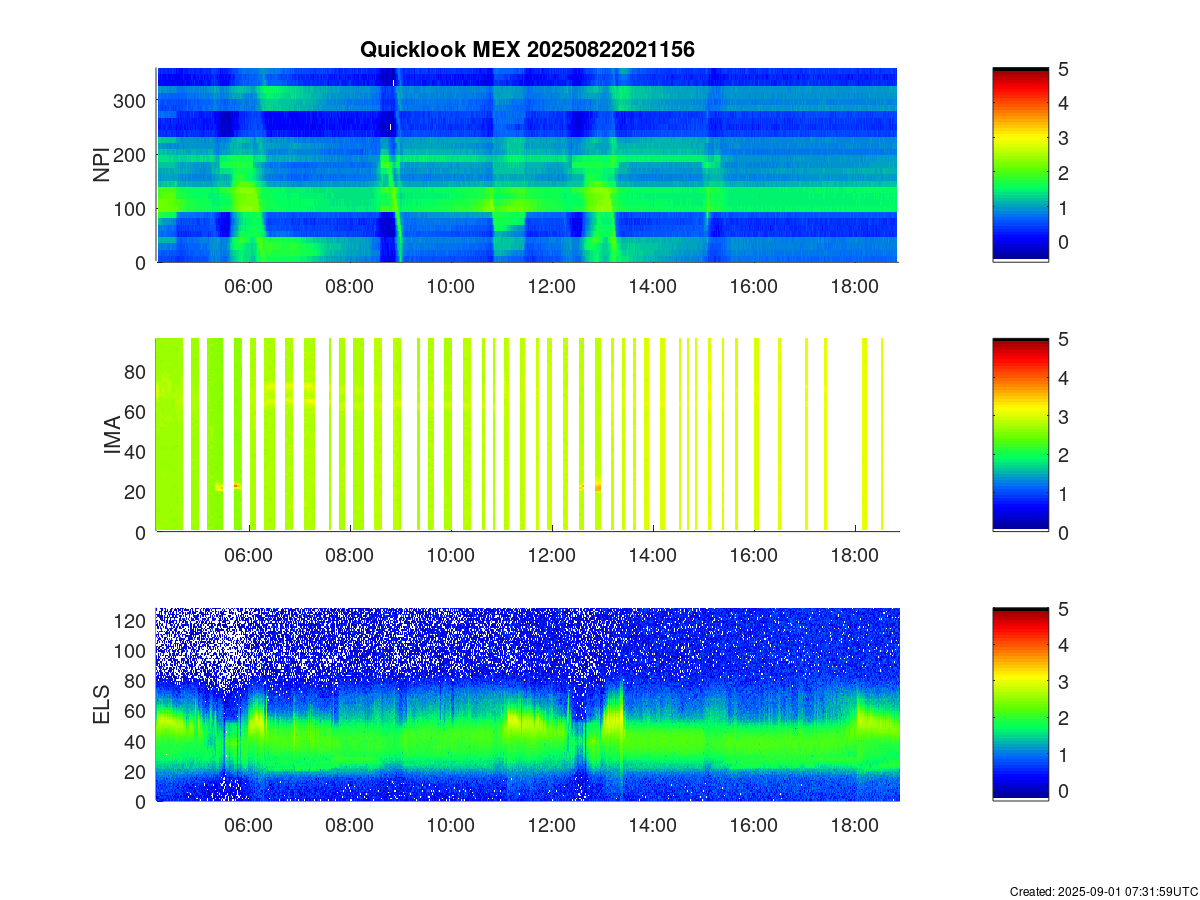Click inside the NPI spectrogram plot
This screenshot has height=900, width=1200.
click(x=527, y=165)
